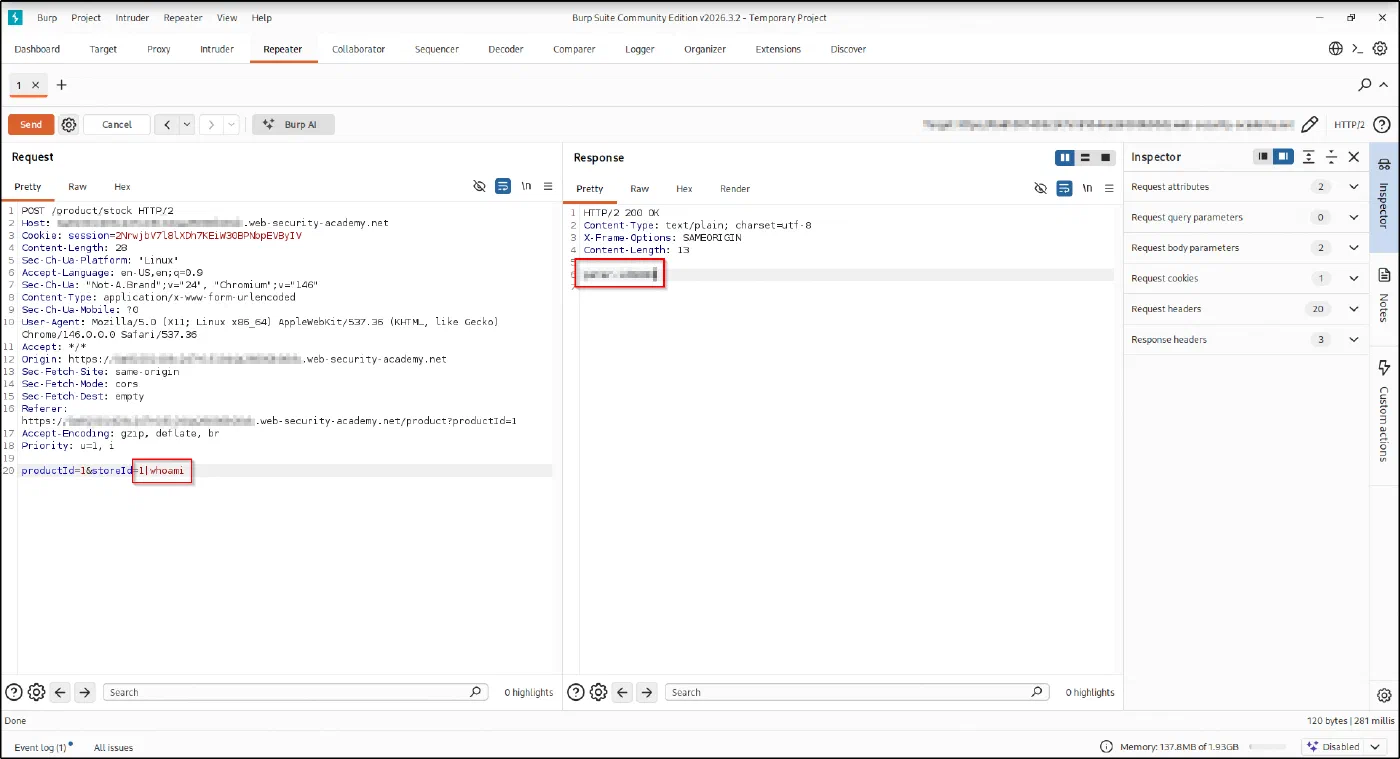Open the View menu
Image resolution: width=1400 pixels, height=759 pixels.
[x=227, y=18]
